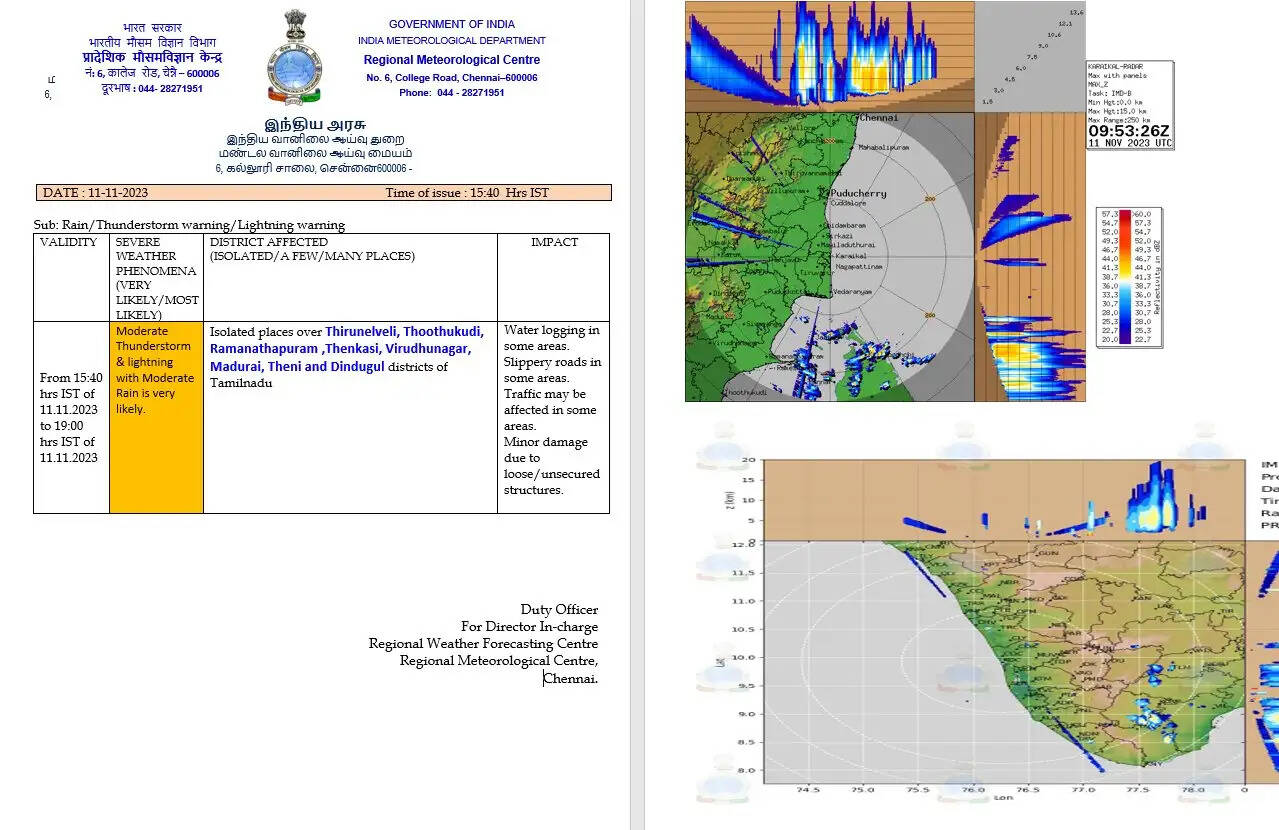The width and height of the screenshot is (1279, 830).
Task: Select the VALIDITY column header
Action: click(x=70, y=242)
